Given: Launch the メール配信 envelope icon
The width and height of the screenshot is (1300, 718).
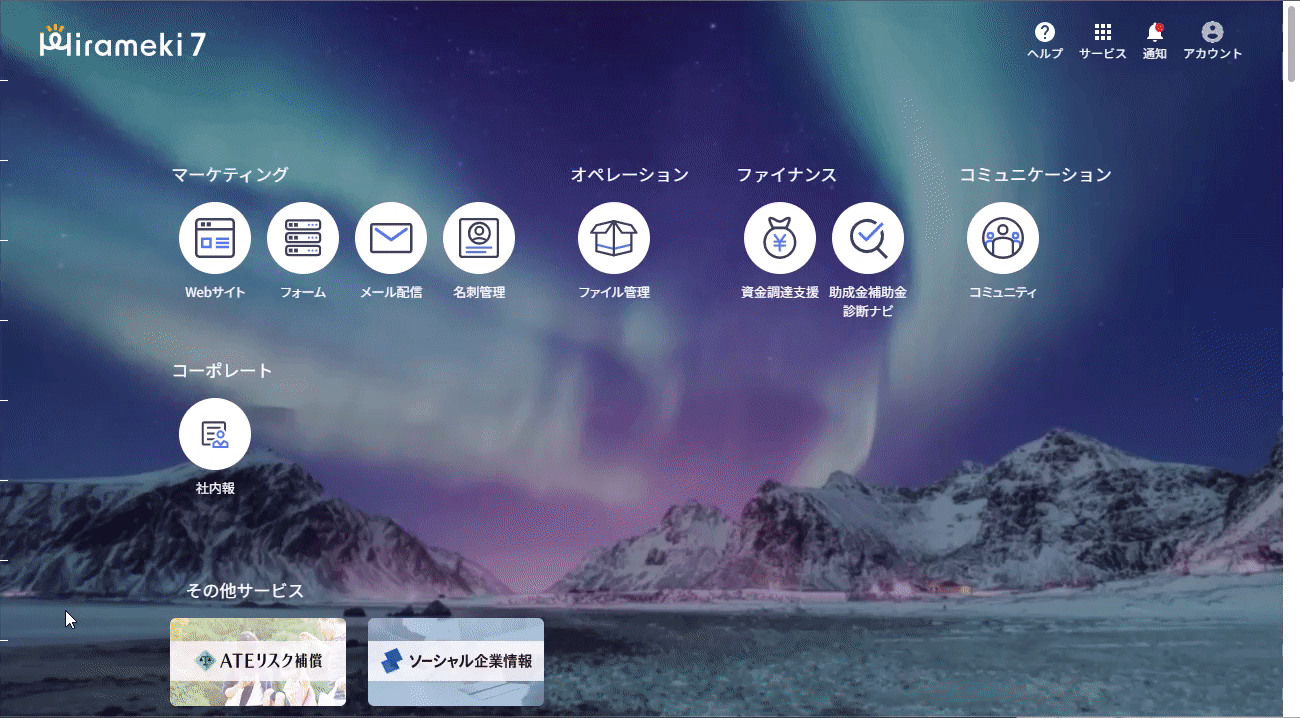Looking at the screenshot, I should tap(391, 238).
